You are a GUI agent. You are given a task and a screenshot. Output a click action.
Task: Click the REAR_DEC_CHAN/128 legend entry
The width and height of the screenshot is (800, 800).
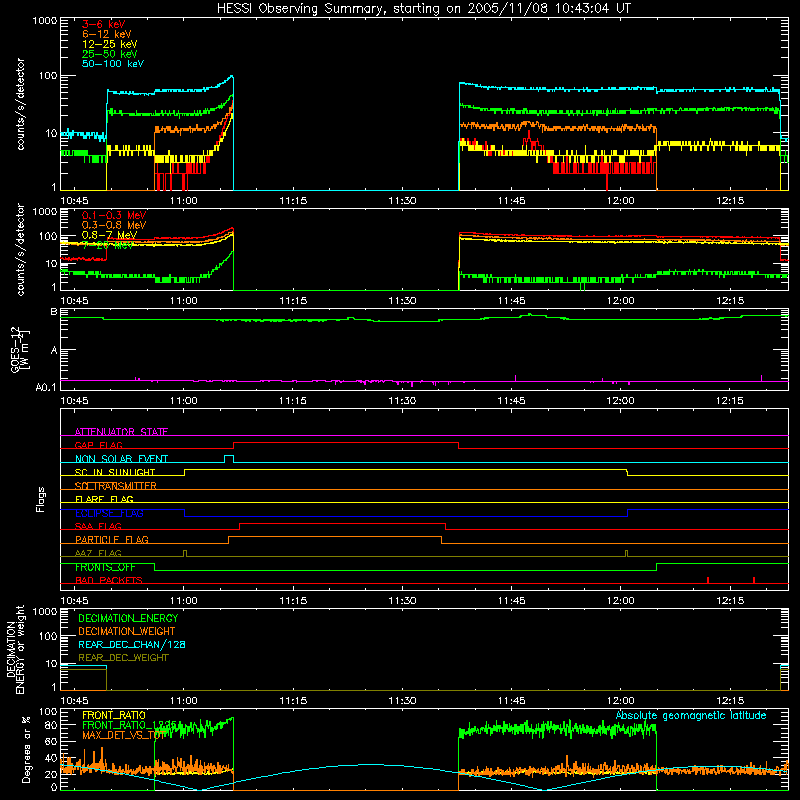pyautogui.click(x=132, y=644)
